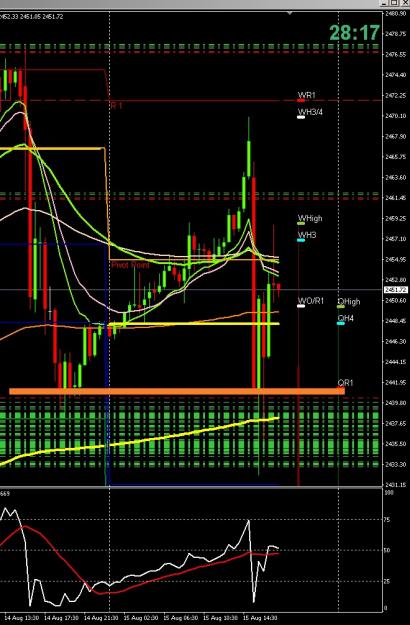The height and width of the screenshot is (625, 410).
Task: Select the WO/R1 level label
Action: tap(311, 301)
